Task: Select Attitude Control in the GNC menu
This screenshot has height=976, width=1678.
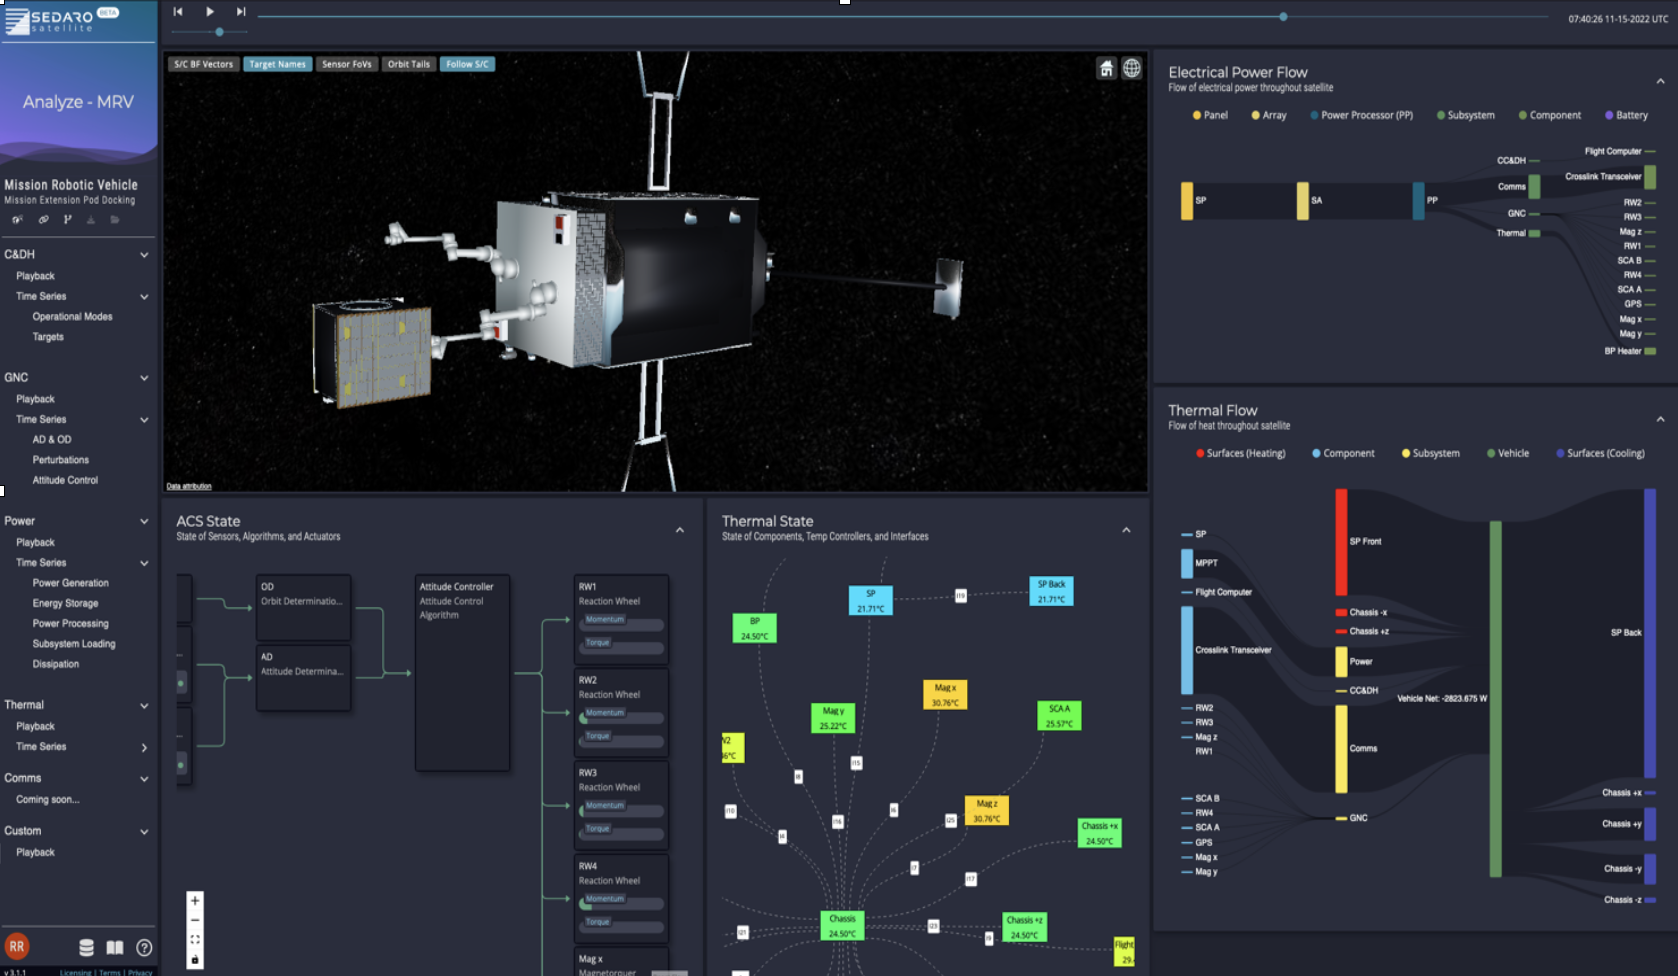Action: [65, 480]
